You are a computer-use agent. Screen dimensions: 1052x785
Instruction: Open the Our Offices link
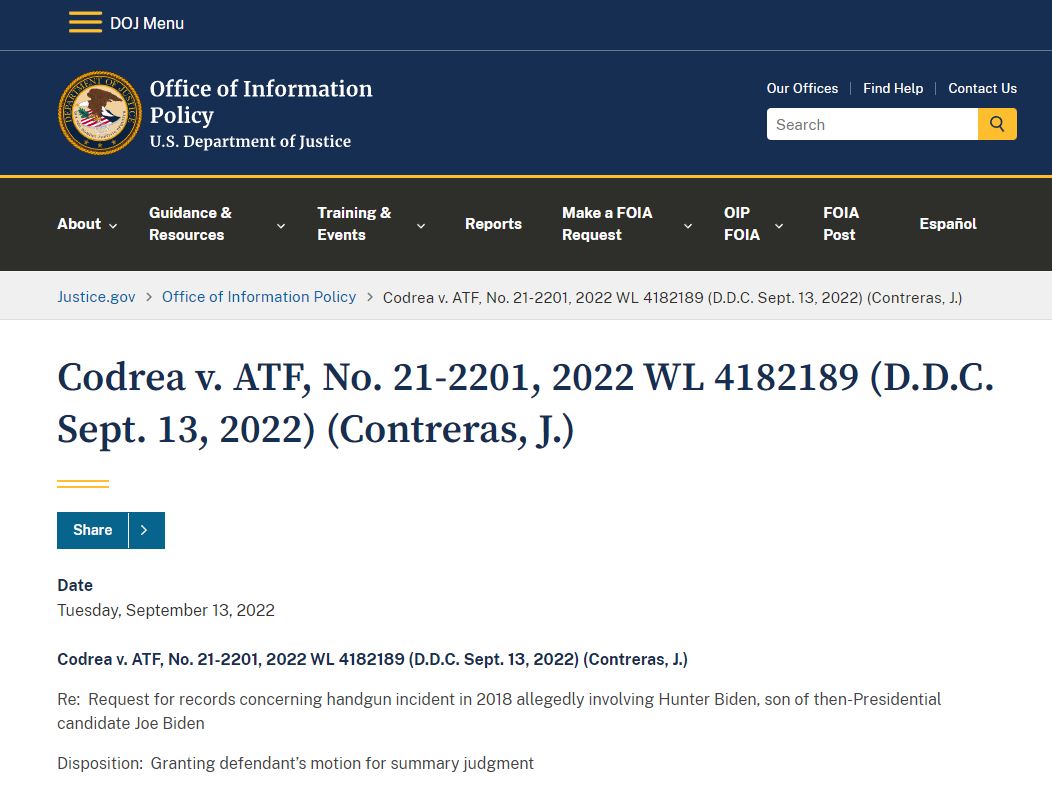click(x=802, y=89)
